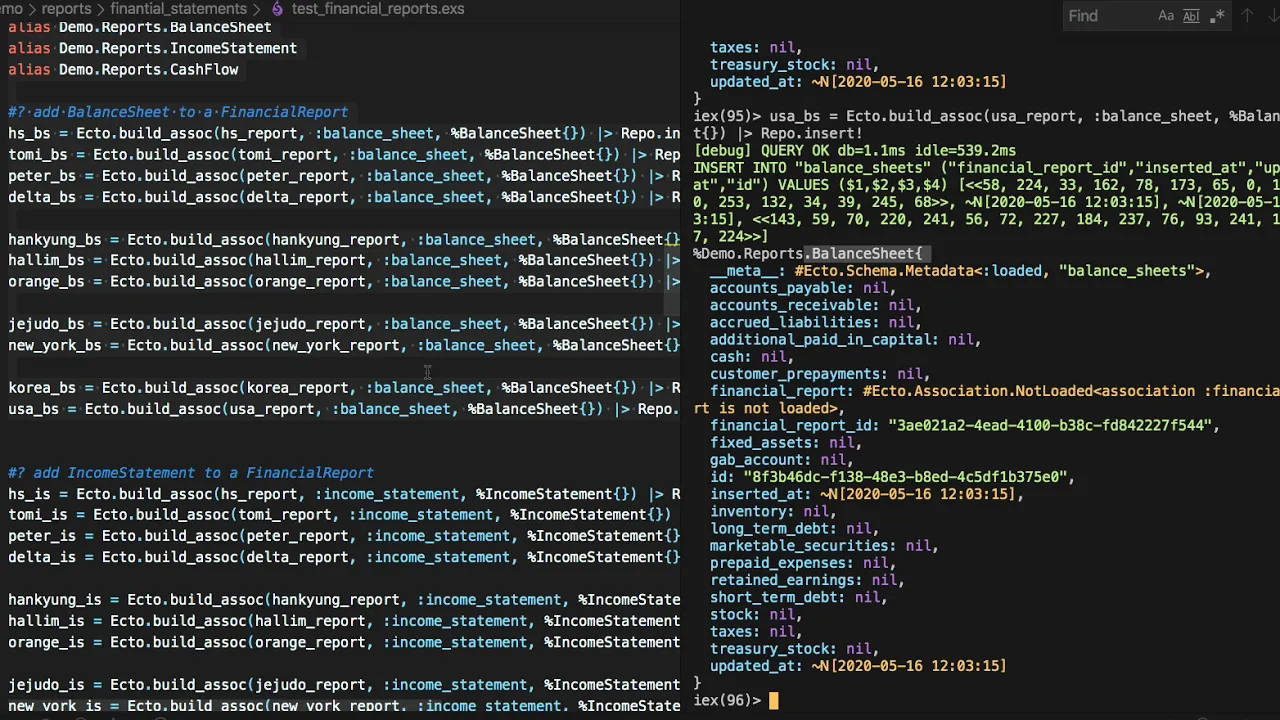Click prepaid_expenses: nil in terminal
Screen dimensions: 1280x720
[802, 563]
